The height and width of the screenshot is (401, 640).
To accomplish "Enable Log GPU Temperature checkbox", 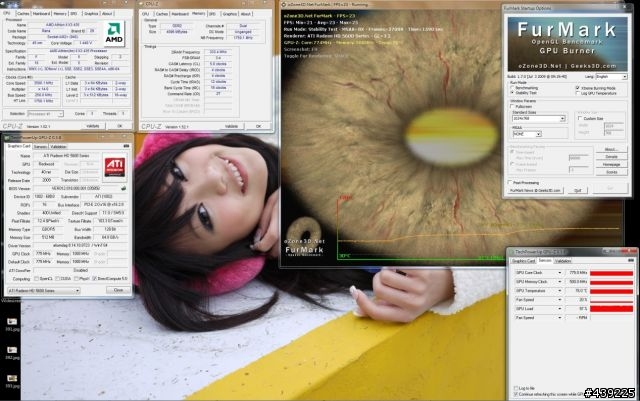I will [x=578, y=93].
